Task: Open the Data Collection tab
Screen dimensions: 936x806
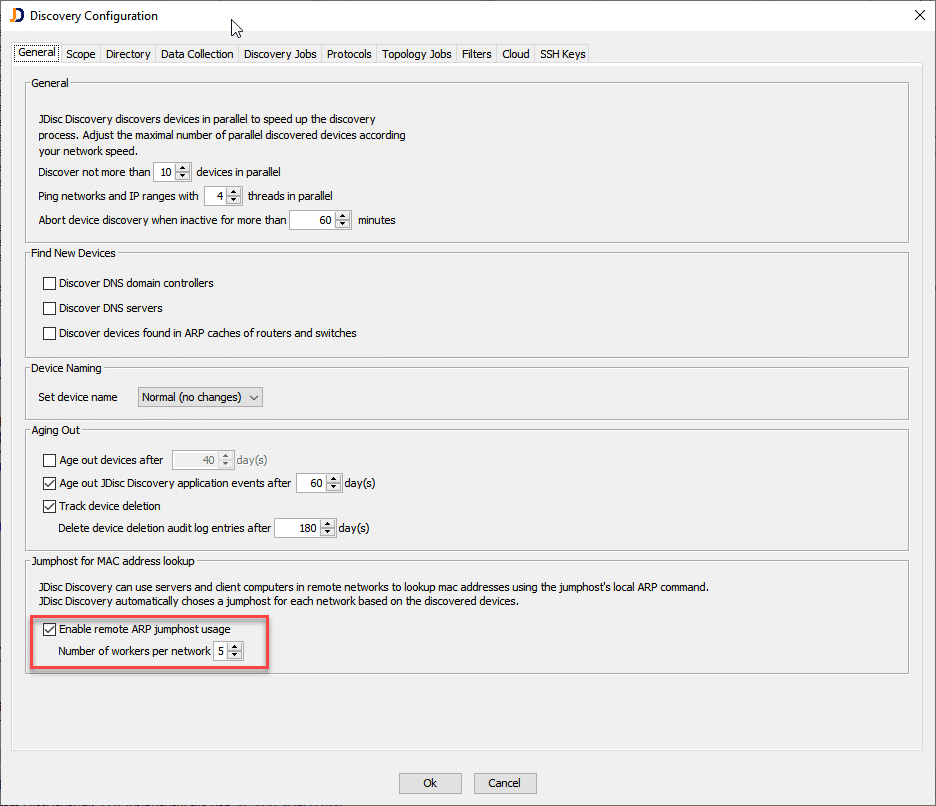Action: (x=196, y=53)
